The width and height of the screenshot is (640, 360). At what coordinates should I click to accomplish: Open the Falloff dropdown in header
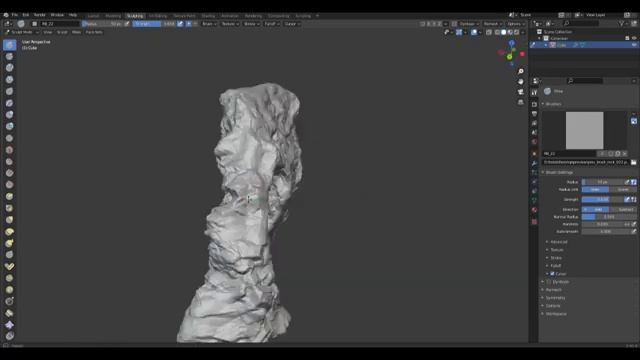tap(271, 24)
